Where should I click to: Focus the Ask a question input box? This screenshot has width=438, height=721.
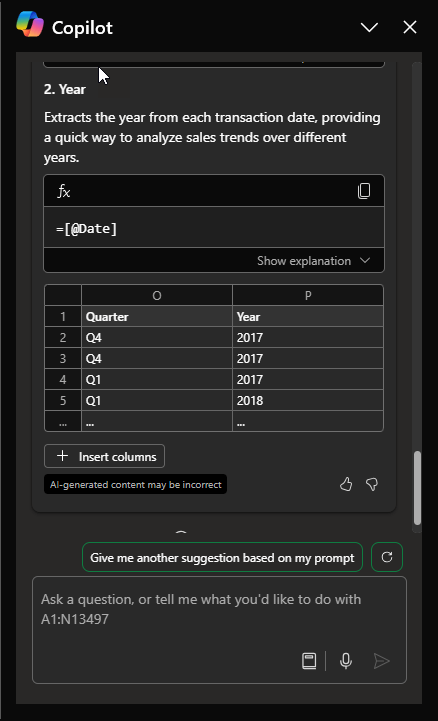[x=219, y=630]
